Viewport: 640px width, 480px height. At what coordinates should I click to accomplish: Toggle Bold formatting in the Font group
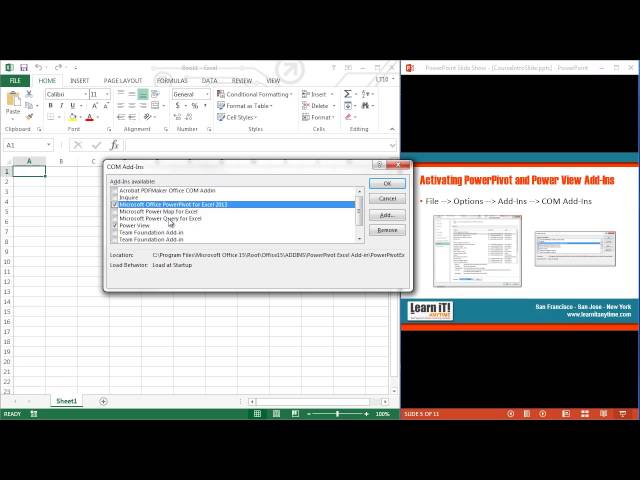coord(49,105)
